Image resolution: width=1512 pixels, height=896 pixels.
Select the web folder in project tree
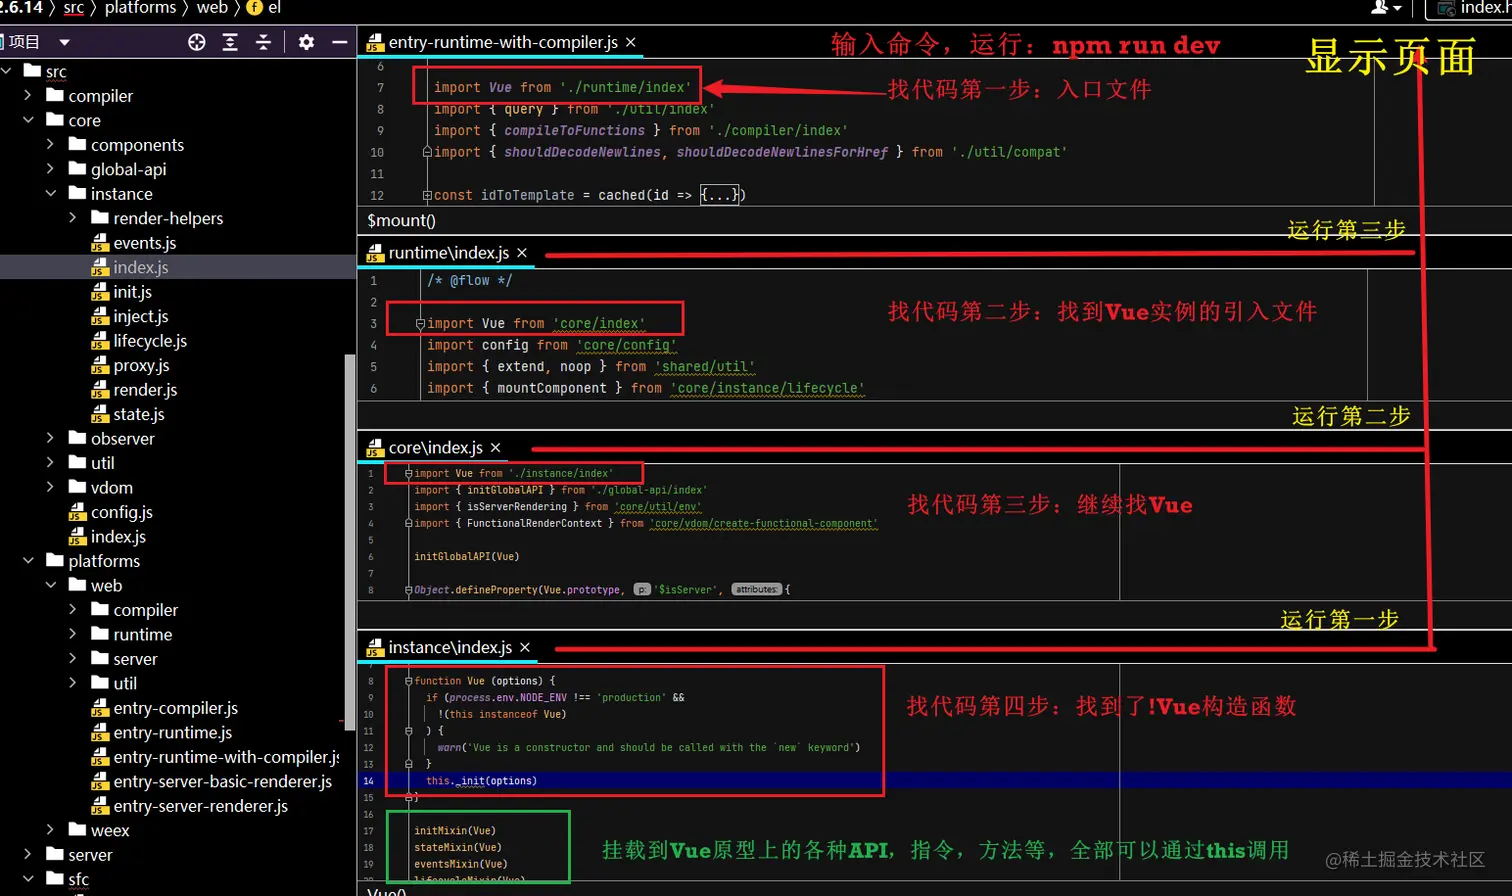pyautogui.click(x=95, y=585)
